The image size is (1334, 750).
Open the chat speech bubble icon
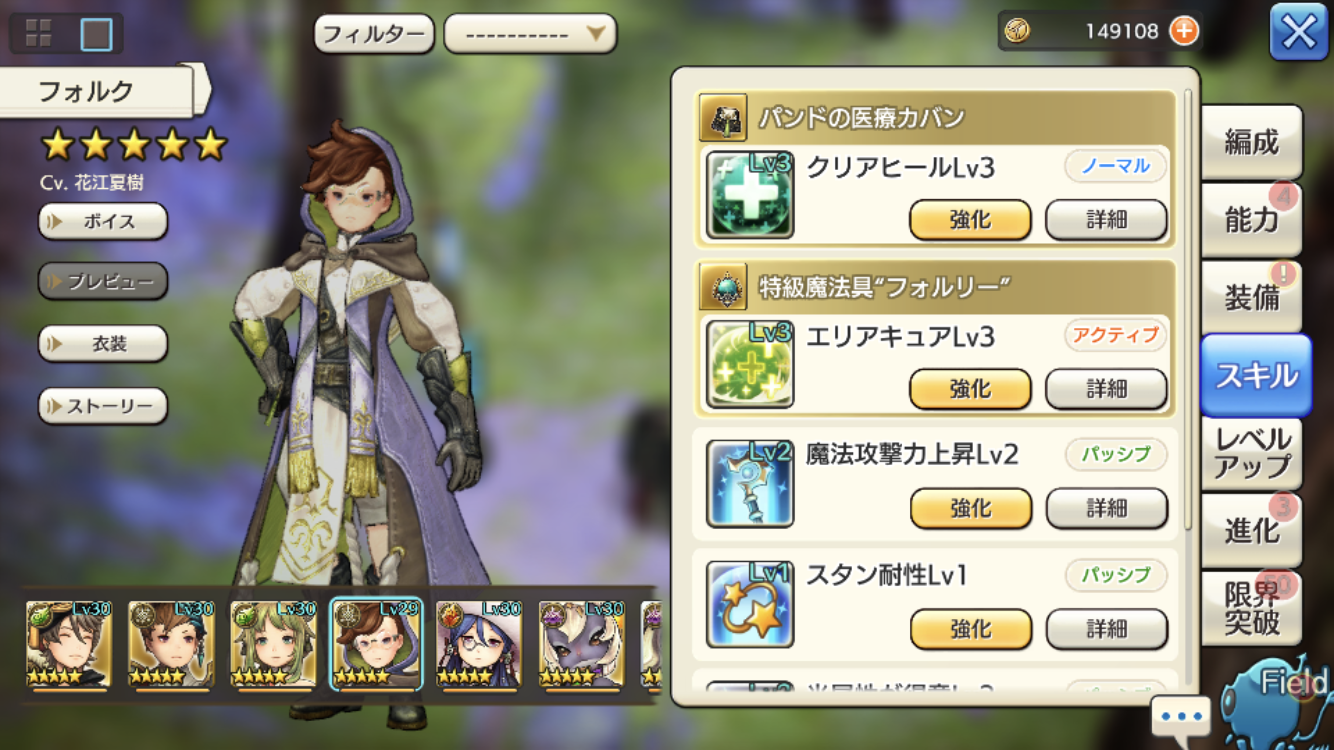click(1181, 716)
